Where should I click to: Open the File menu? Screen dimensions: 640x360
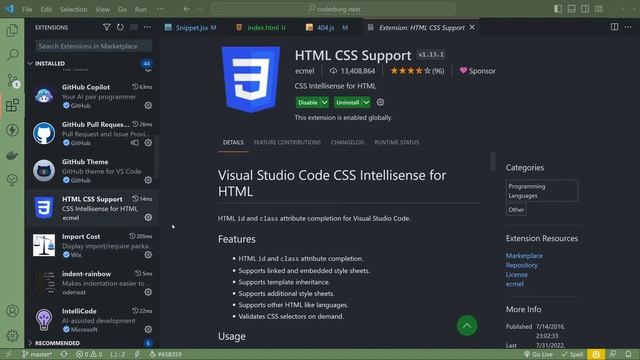click(27, 9)
